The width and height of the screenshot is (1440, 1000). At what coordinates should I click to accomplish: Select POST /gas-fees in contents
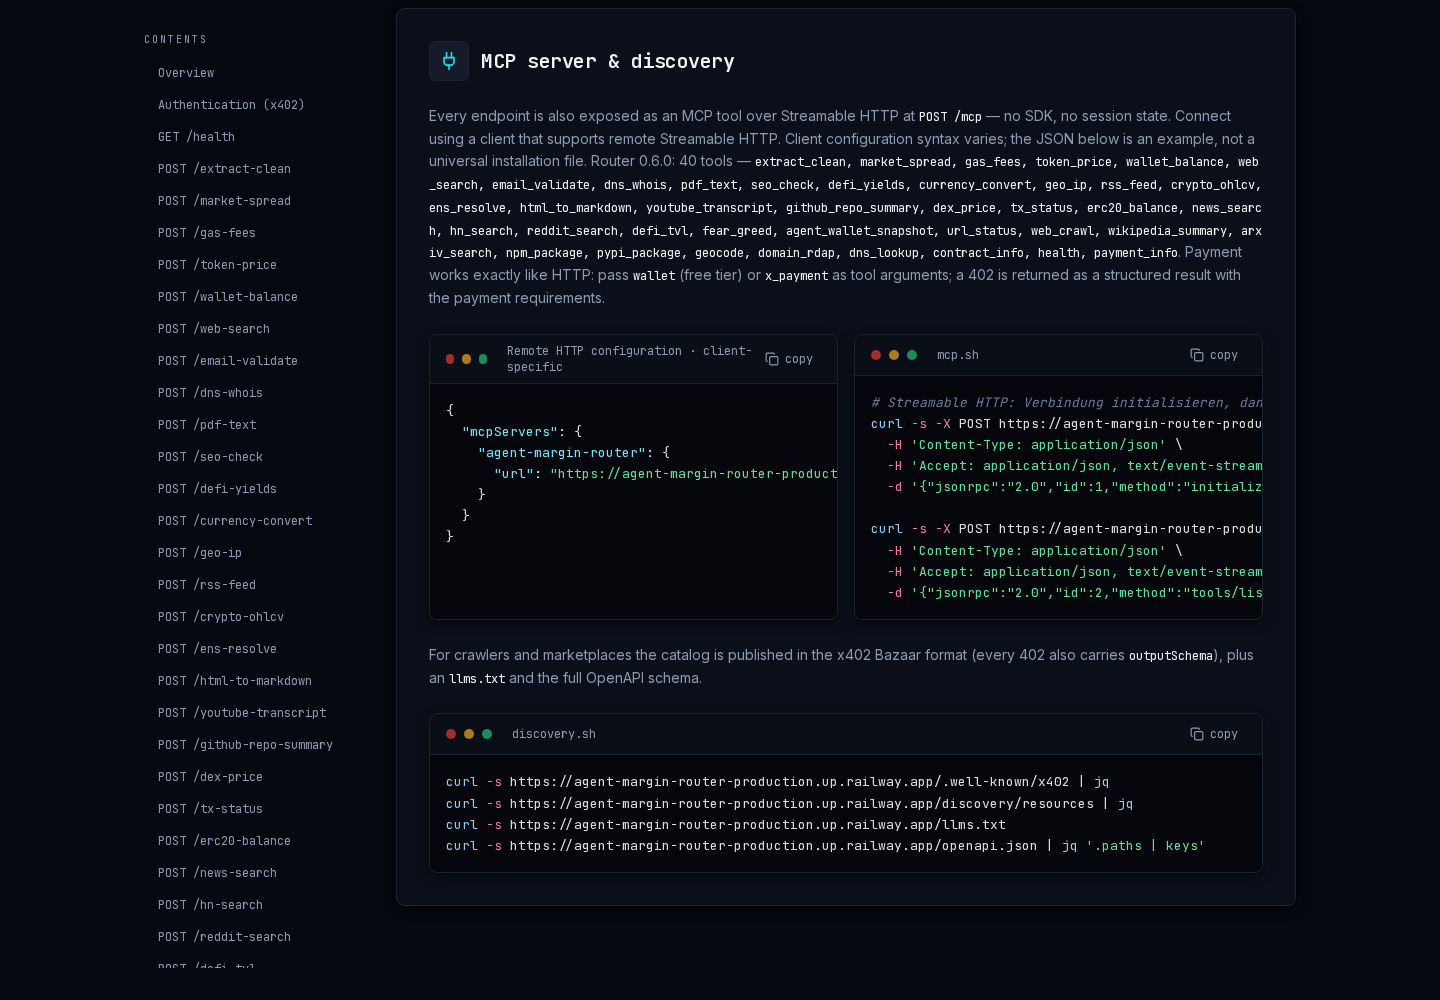click(x=207, y=233)
